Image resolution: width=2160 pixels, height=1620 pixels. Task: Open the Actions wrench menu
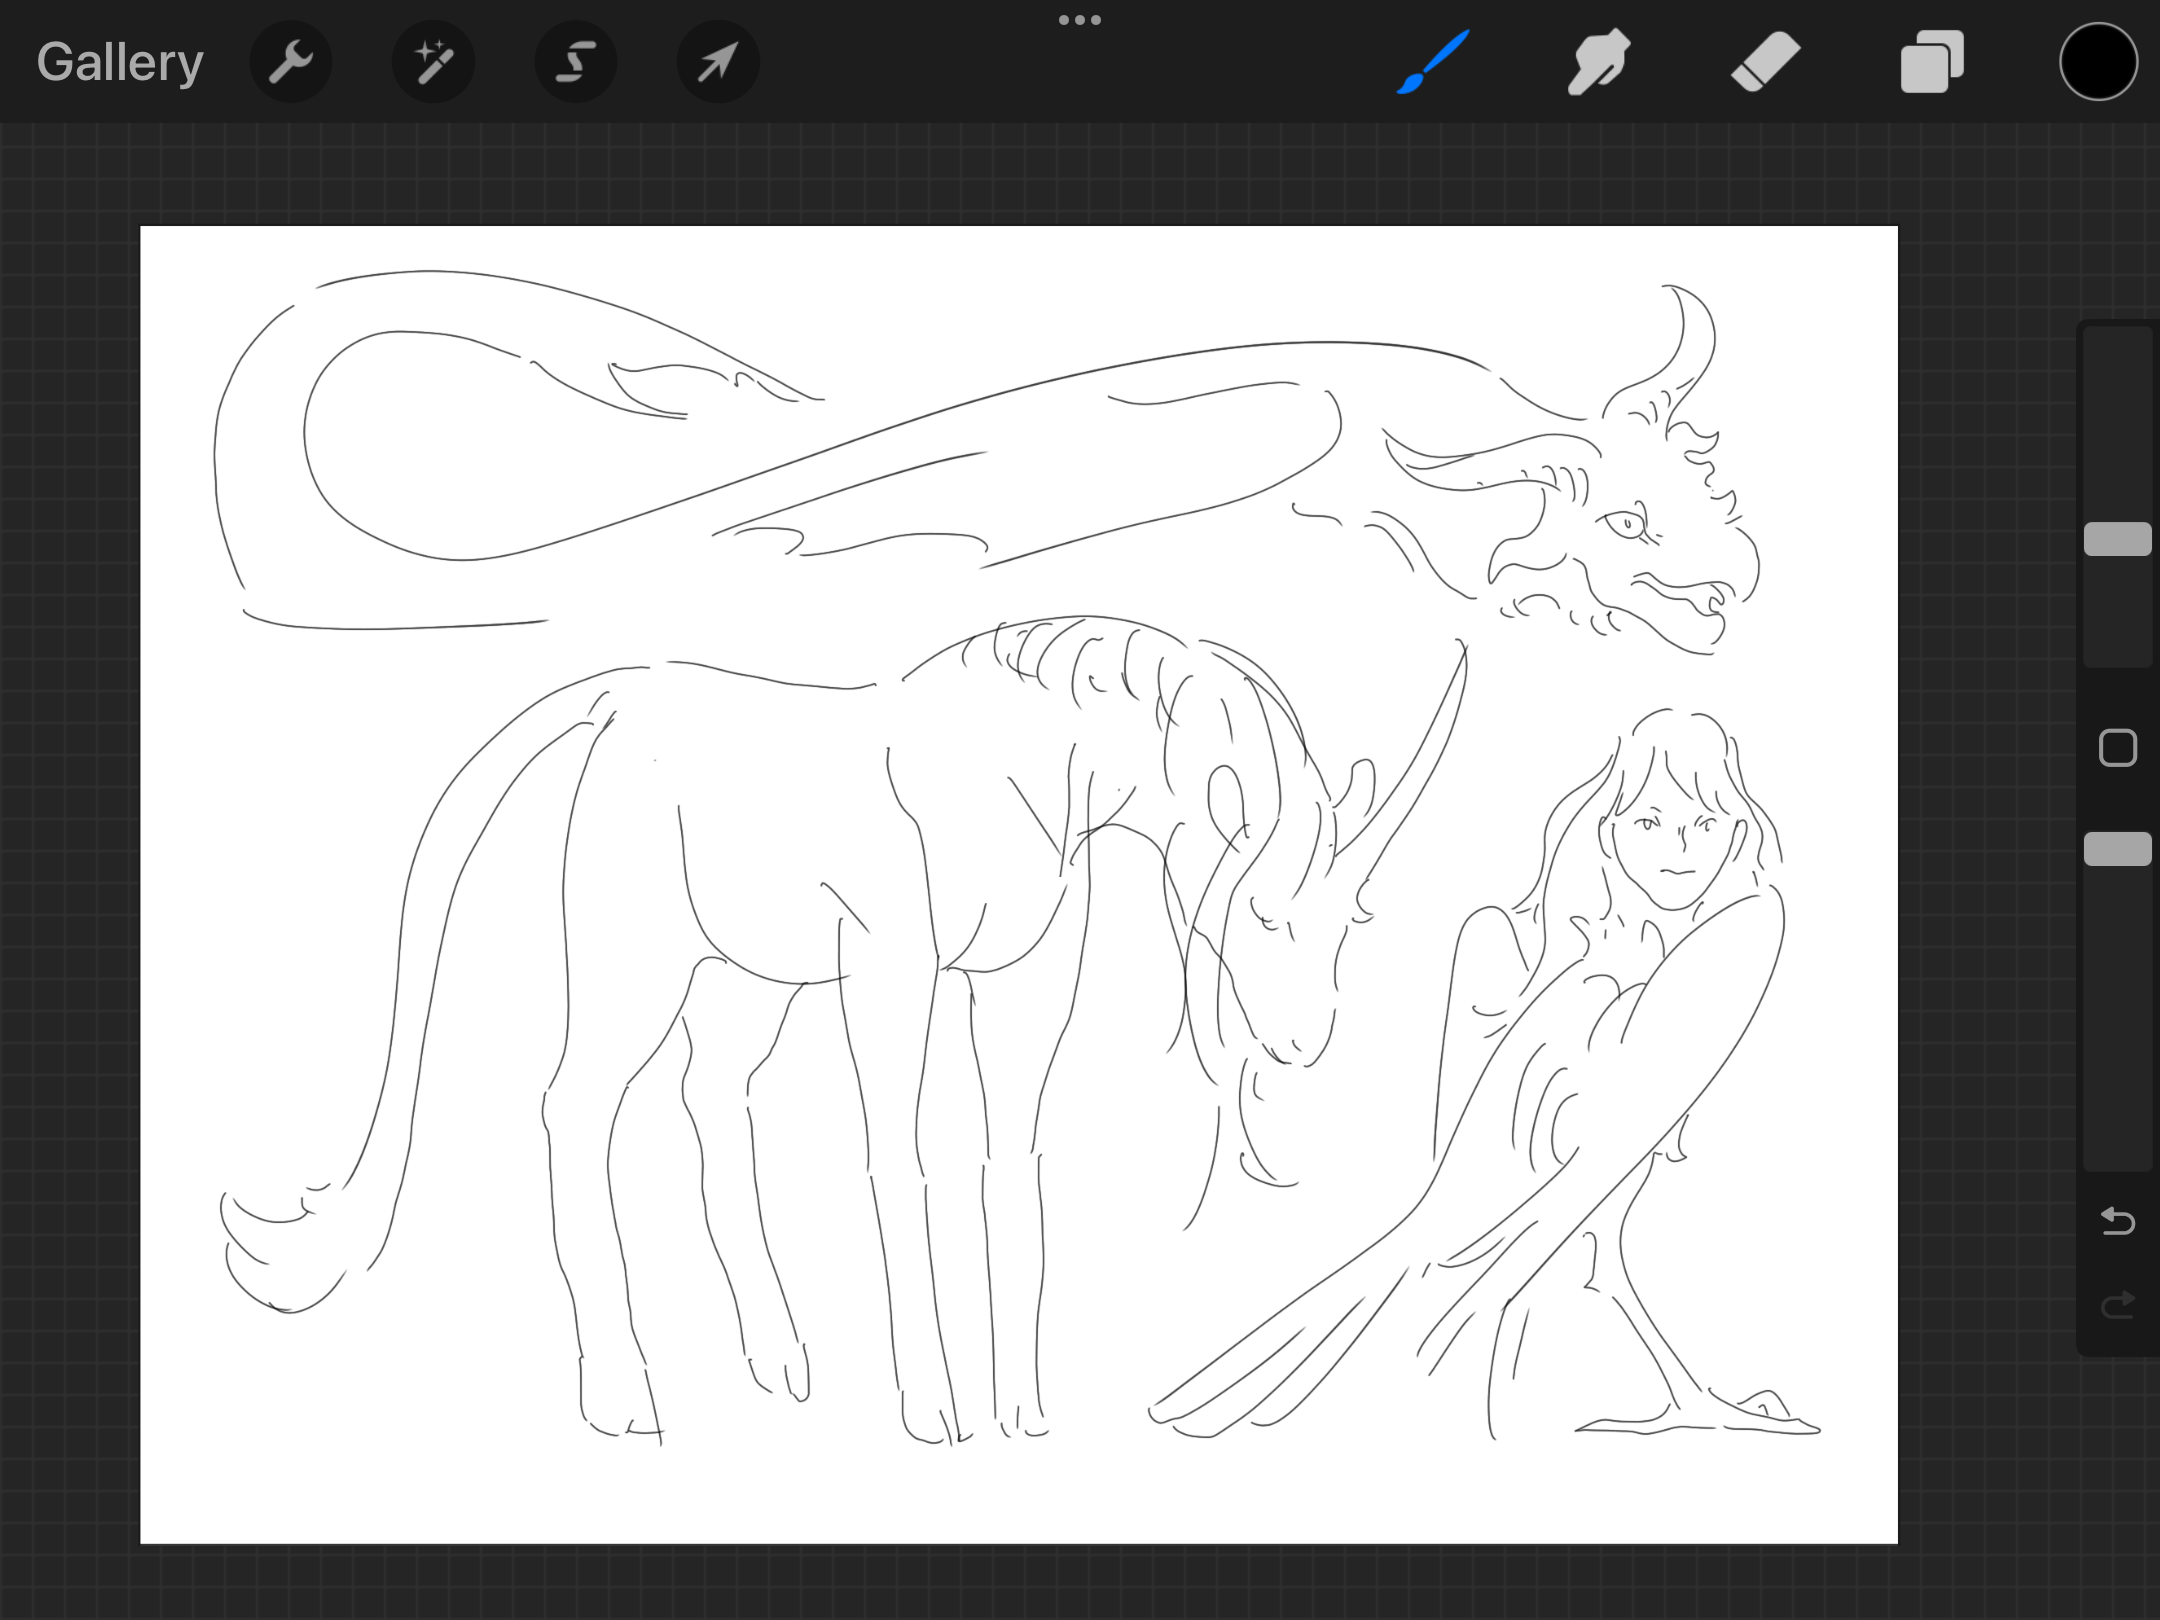[291, 62]
